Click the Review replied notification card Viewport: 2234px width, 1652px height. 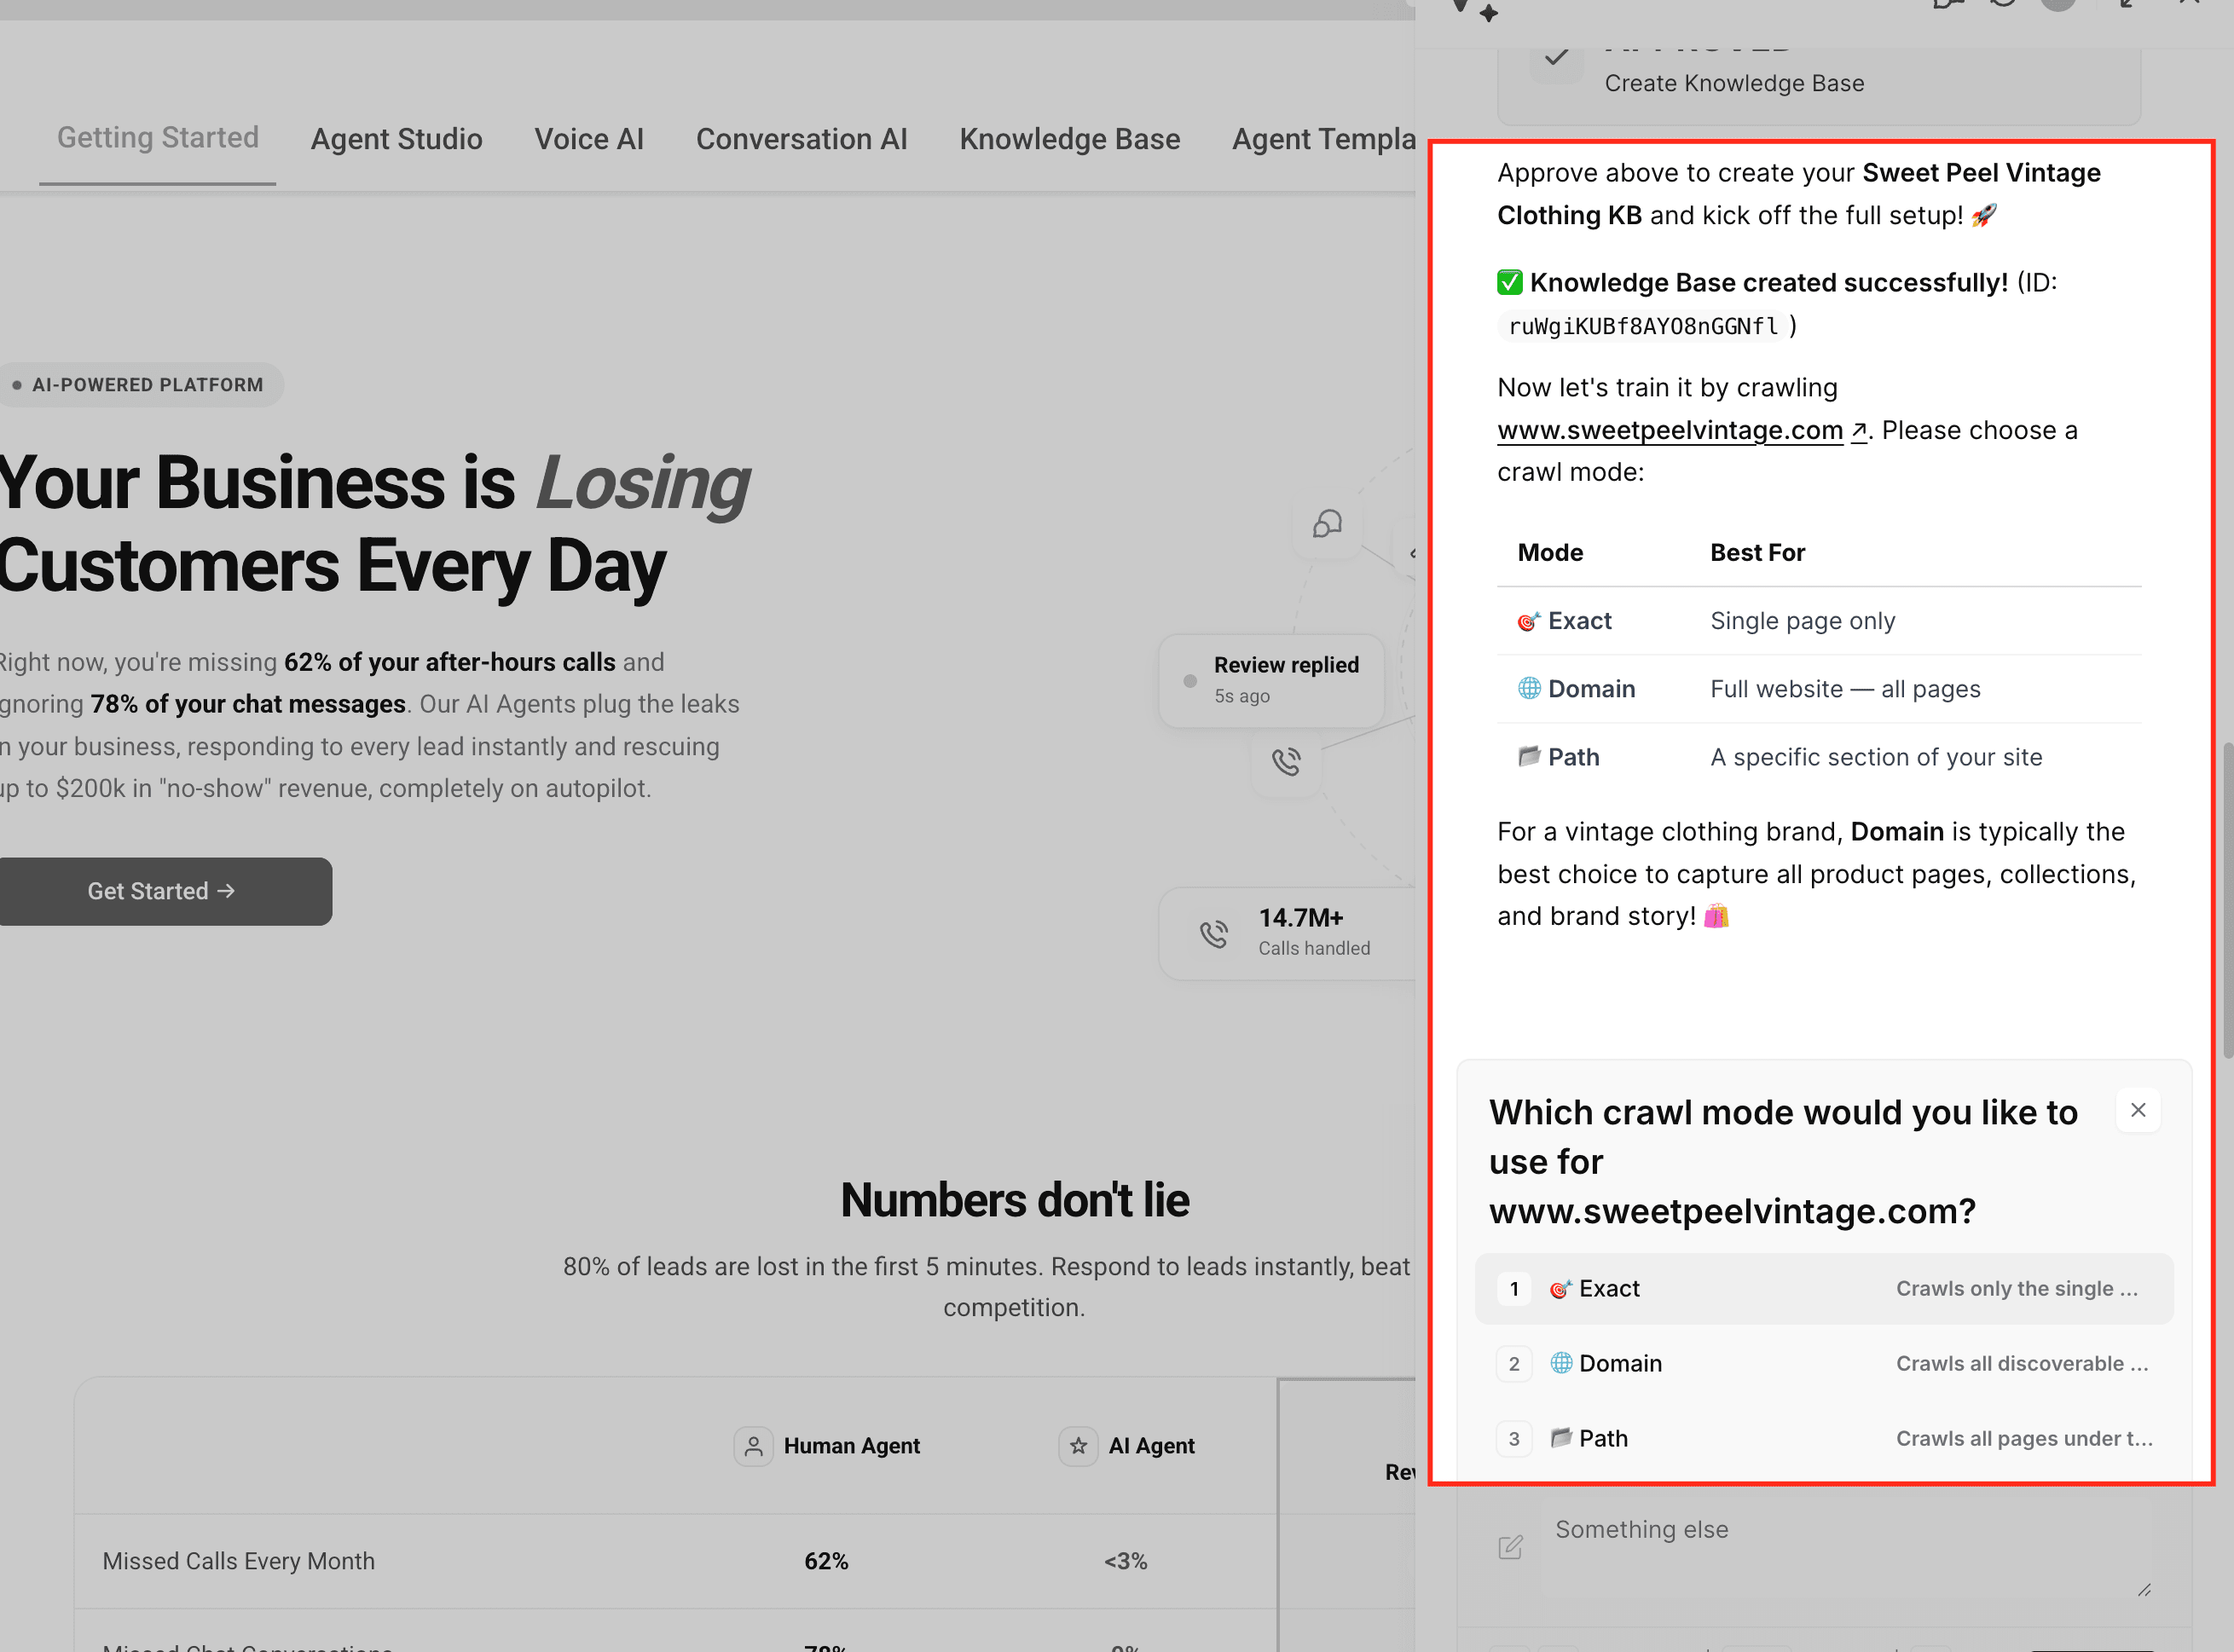click(1271, 680)
